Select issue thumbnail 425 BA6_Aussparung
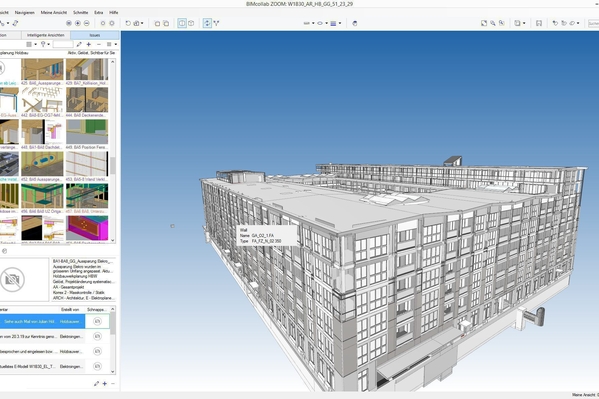Image resolution: width=599 pixels, height=399 pixels. (x=42, y=70)
